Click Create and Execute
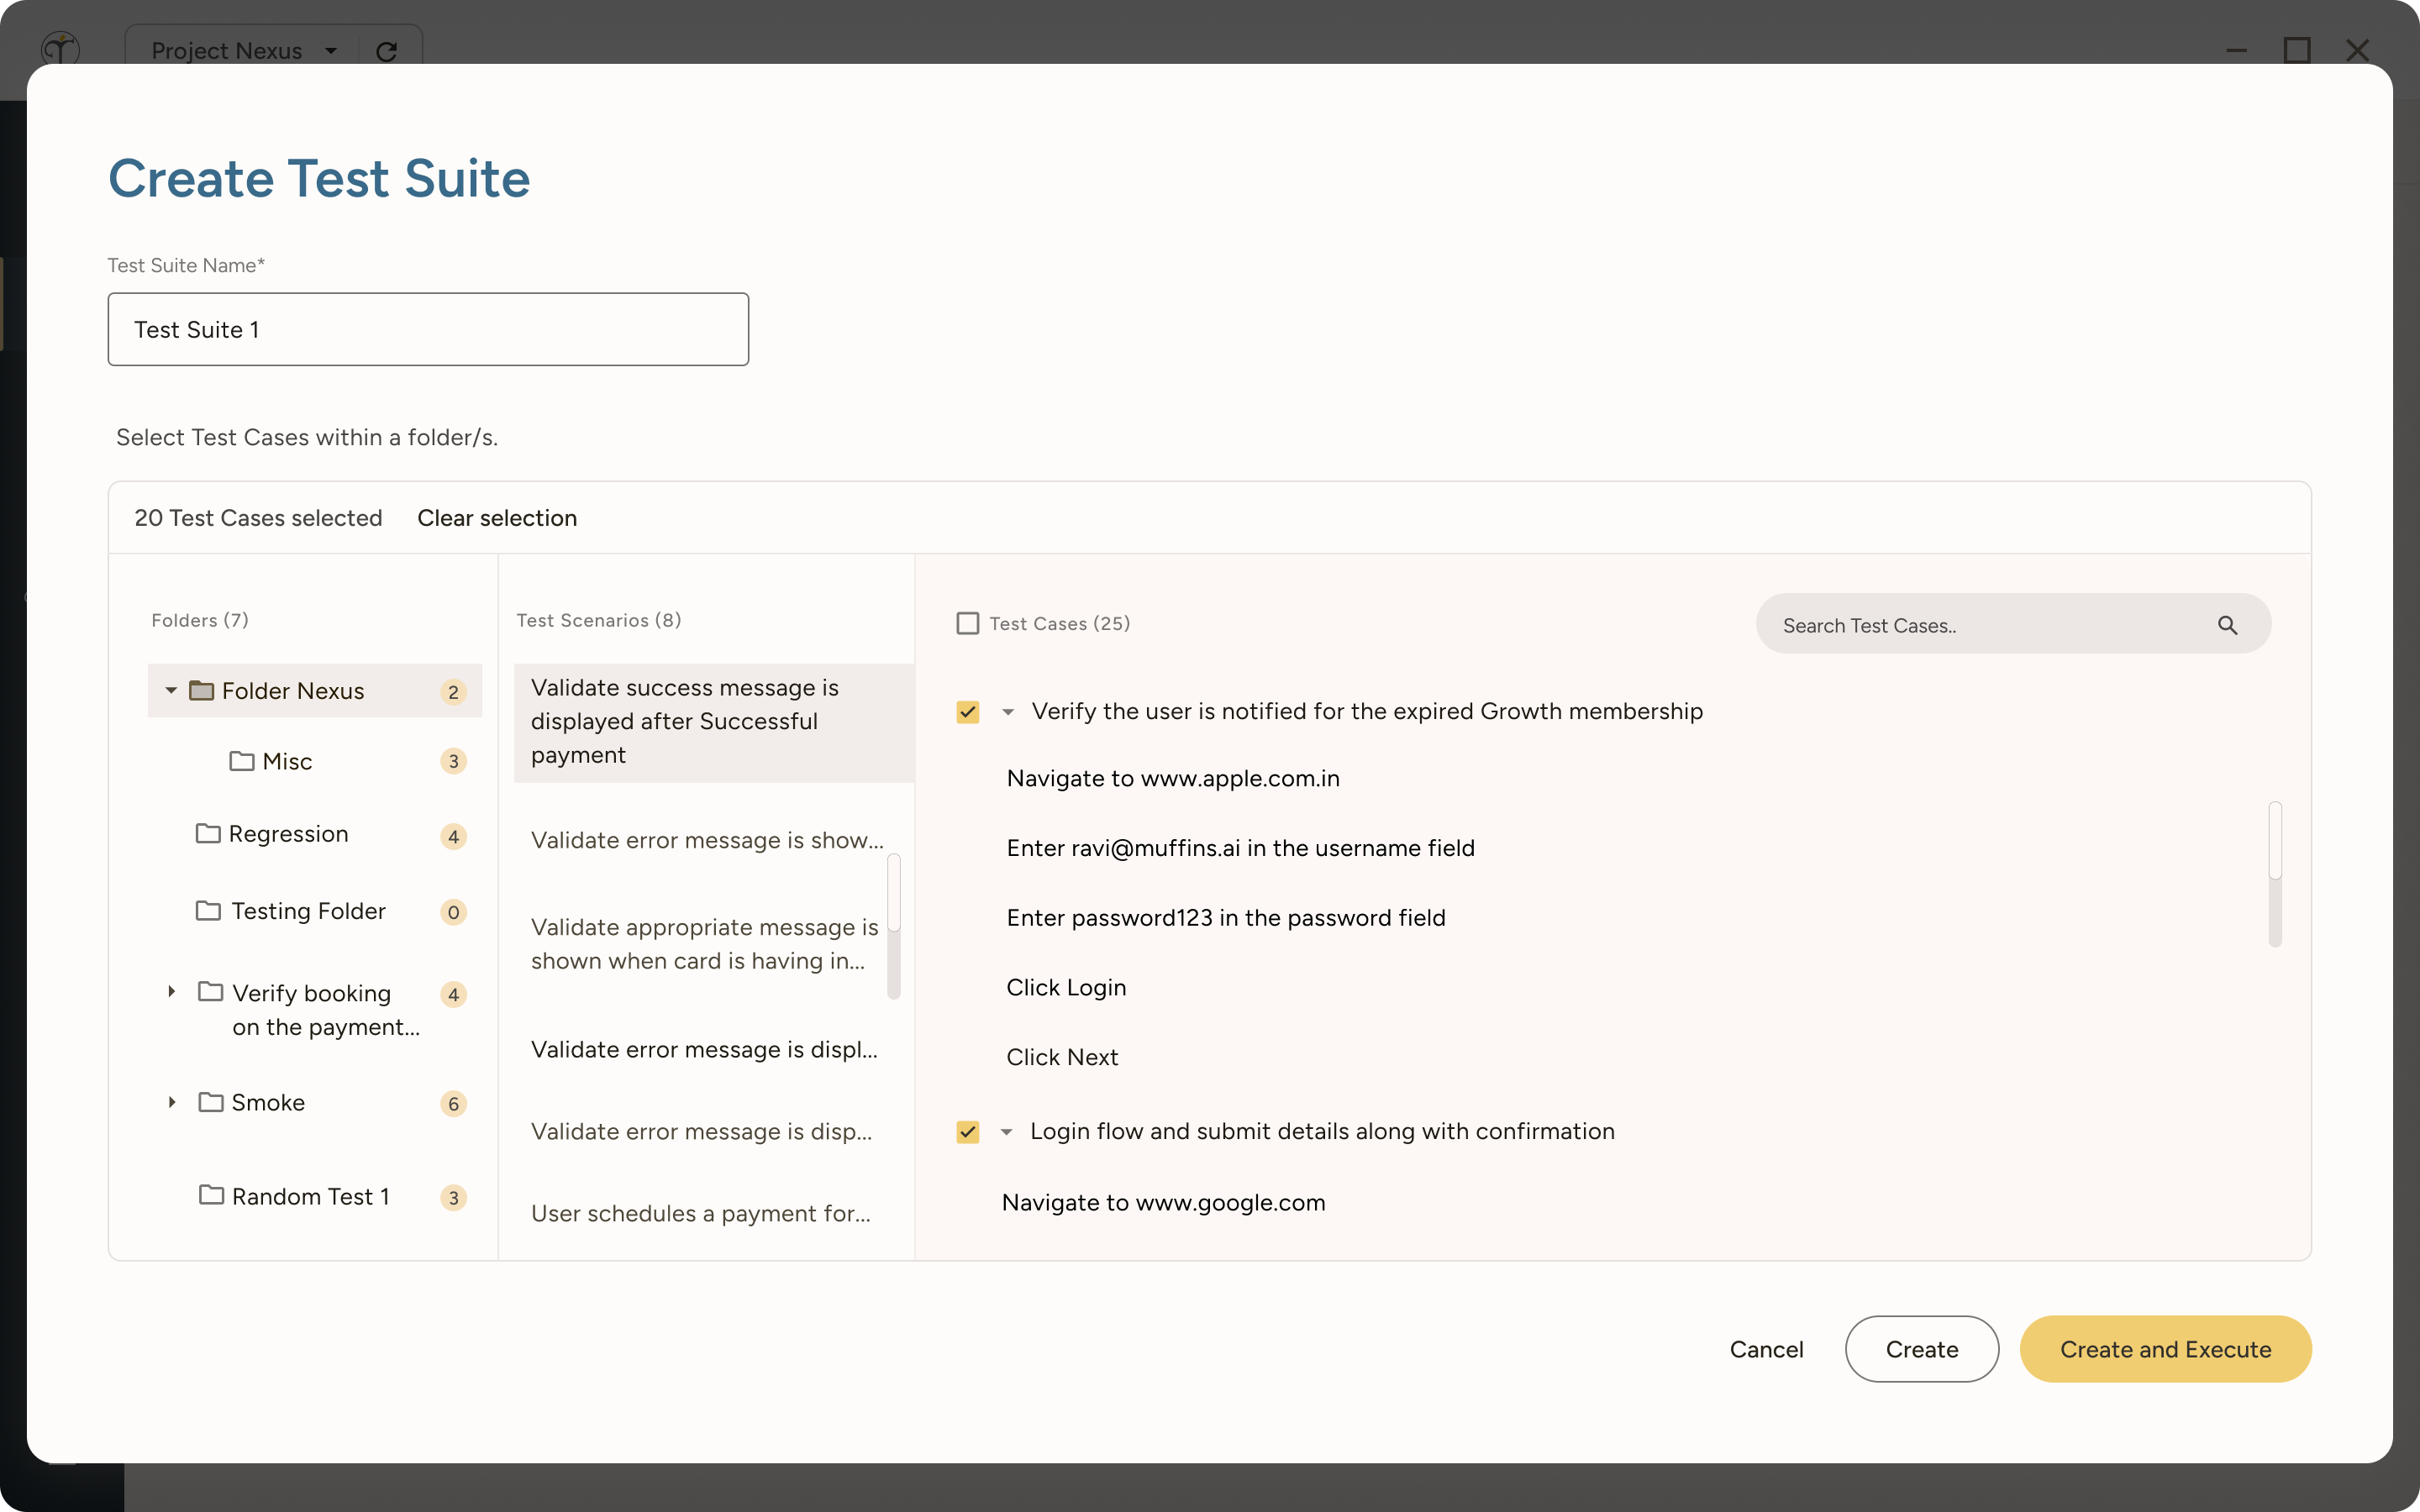 pos(2165,1348)
